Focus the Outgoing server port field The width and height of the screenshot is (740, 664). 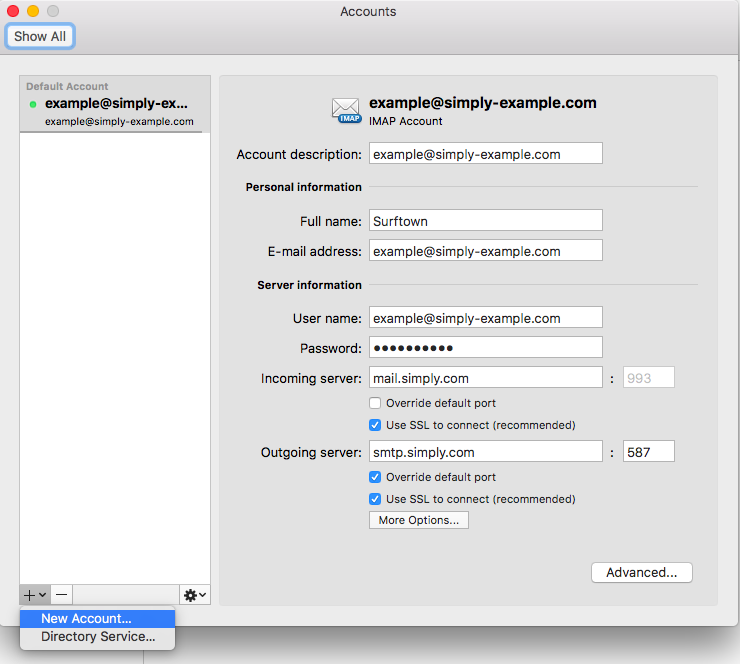pos(648,452)
